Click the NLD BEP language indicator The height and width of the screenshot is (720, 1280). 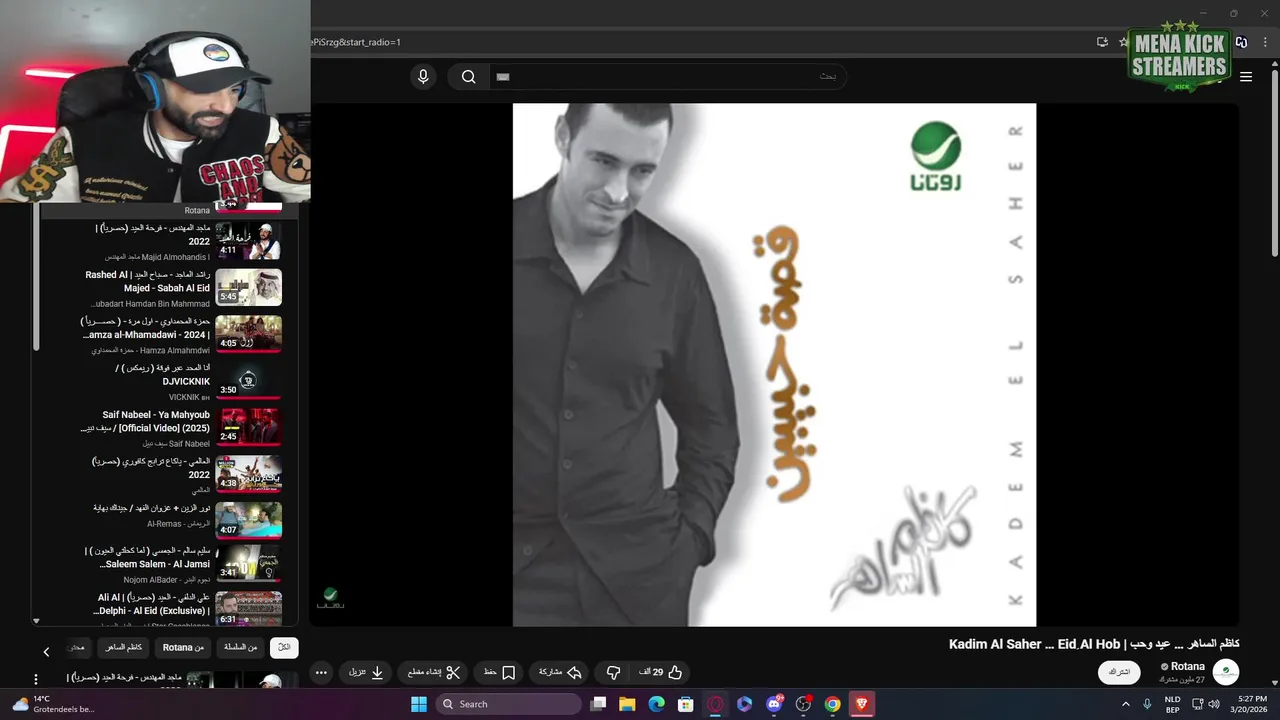coord(1172,704)
